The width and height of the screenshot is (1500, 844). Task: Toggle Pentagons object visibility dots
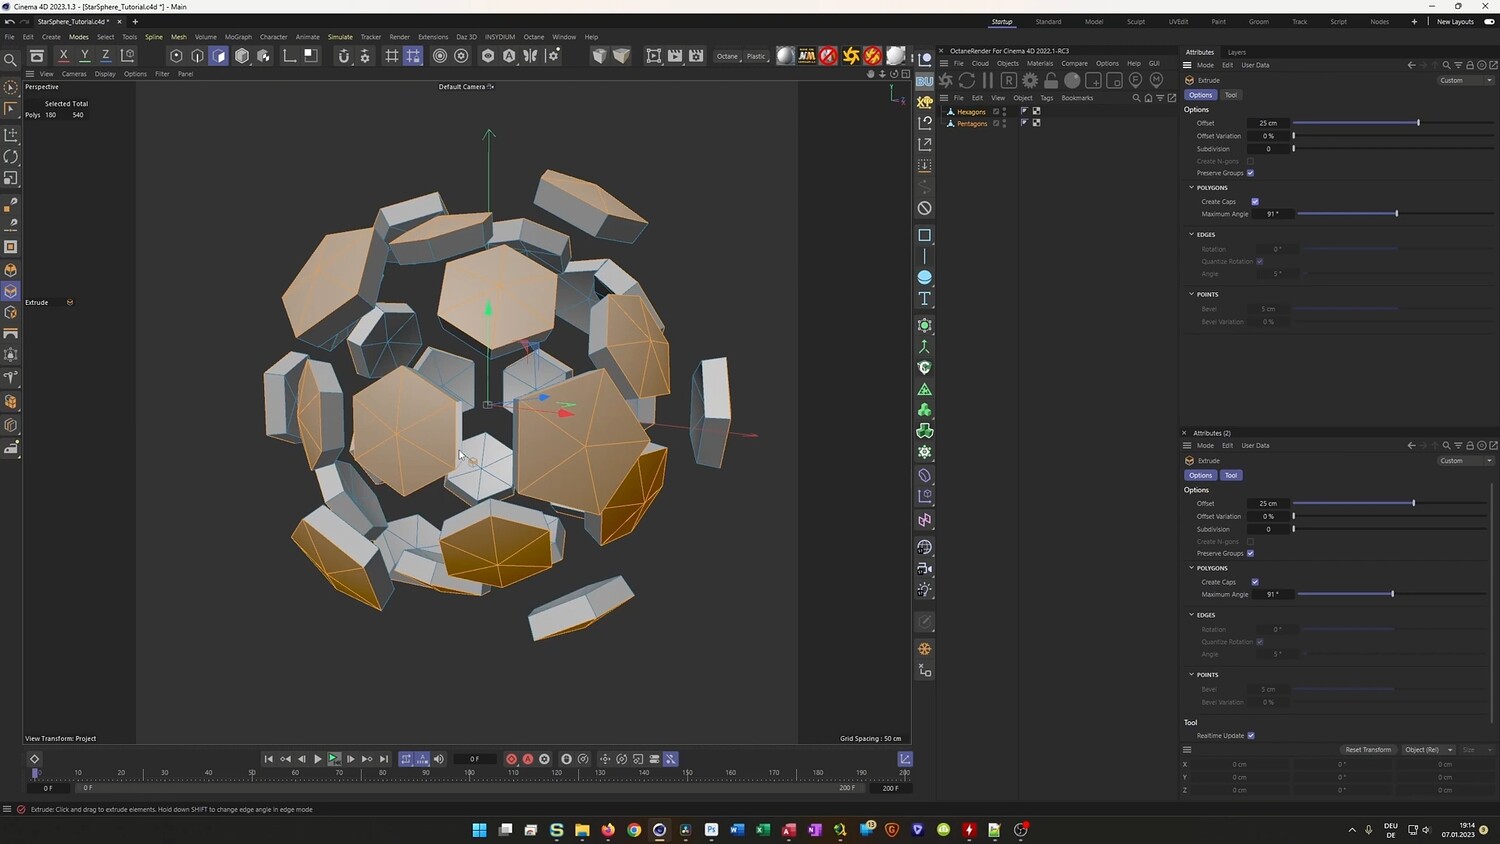pos(1004,124)
